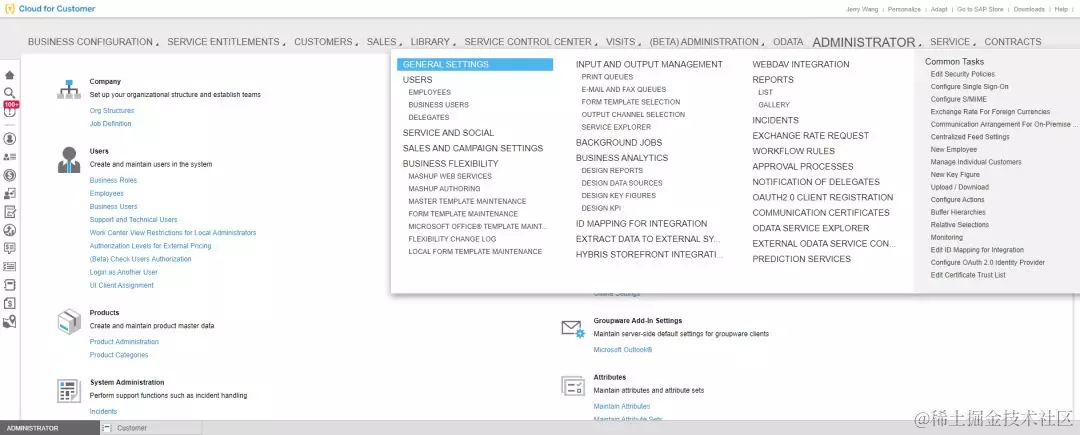Click the icon beside the Customer bottom tab
This screenshot has height=435, width=1080.
click(x=106, y=428)
